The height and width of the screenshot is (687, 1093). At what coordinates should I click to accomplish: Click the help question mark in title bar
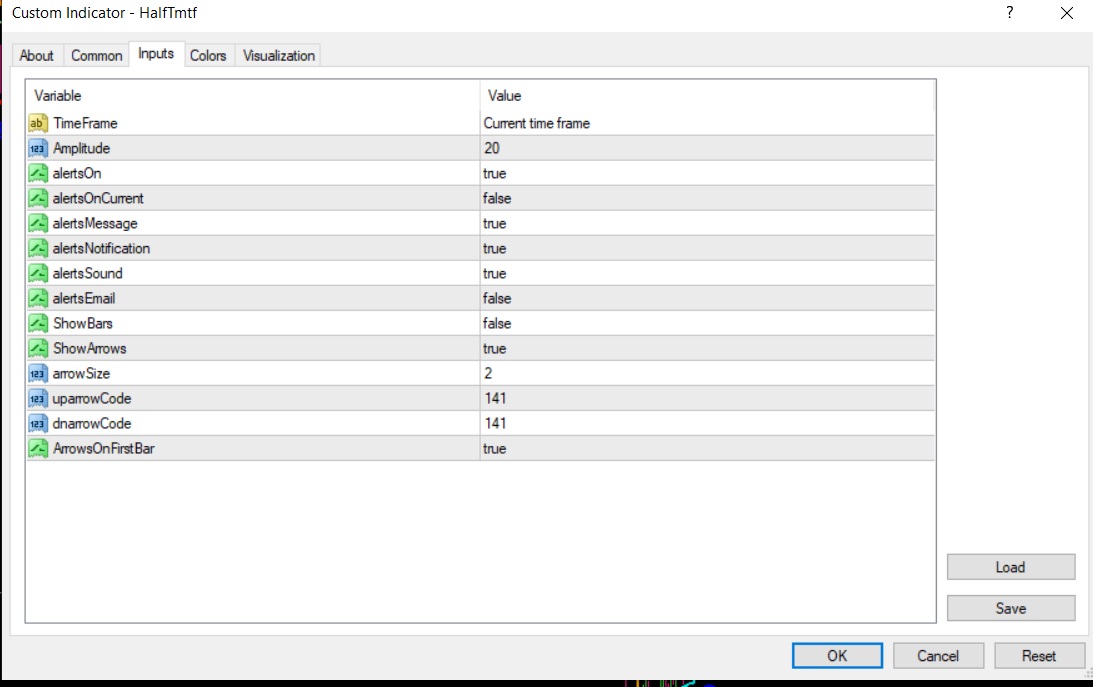click(x=1009, y=13)
